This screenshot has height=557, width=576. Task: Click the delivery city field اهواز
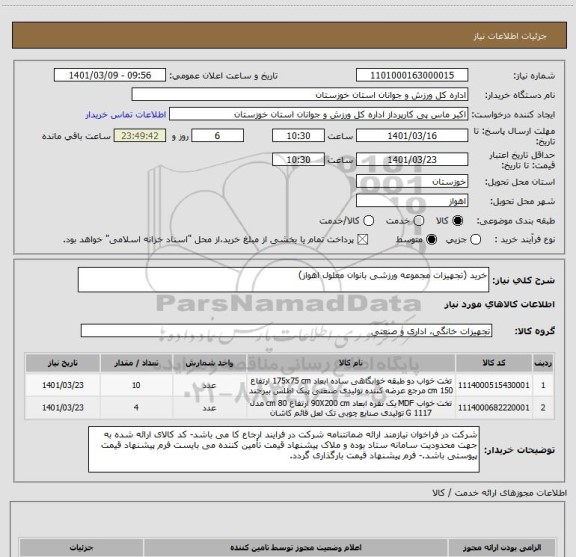pyautogui.click(x=412, y=201)
